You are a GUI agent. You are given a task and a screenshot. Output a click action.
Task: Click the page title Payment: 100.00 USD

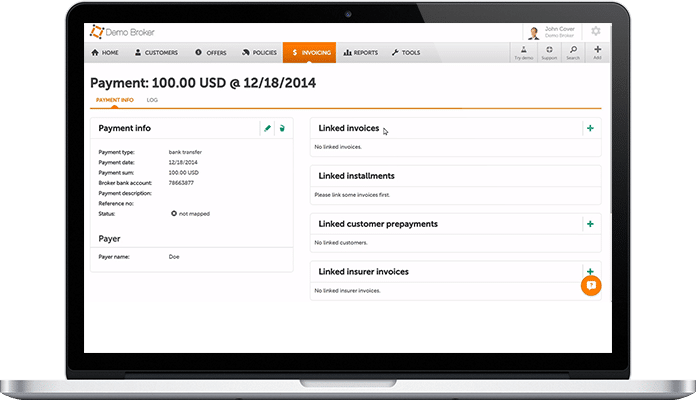point(203,83)
